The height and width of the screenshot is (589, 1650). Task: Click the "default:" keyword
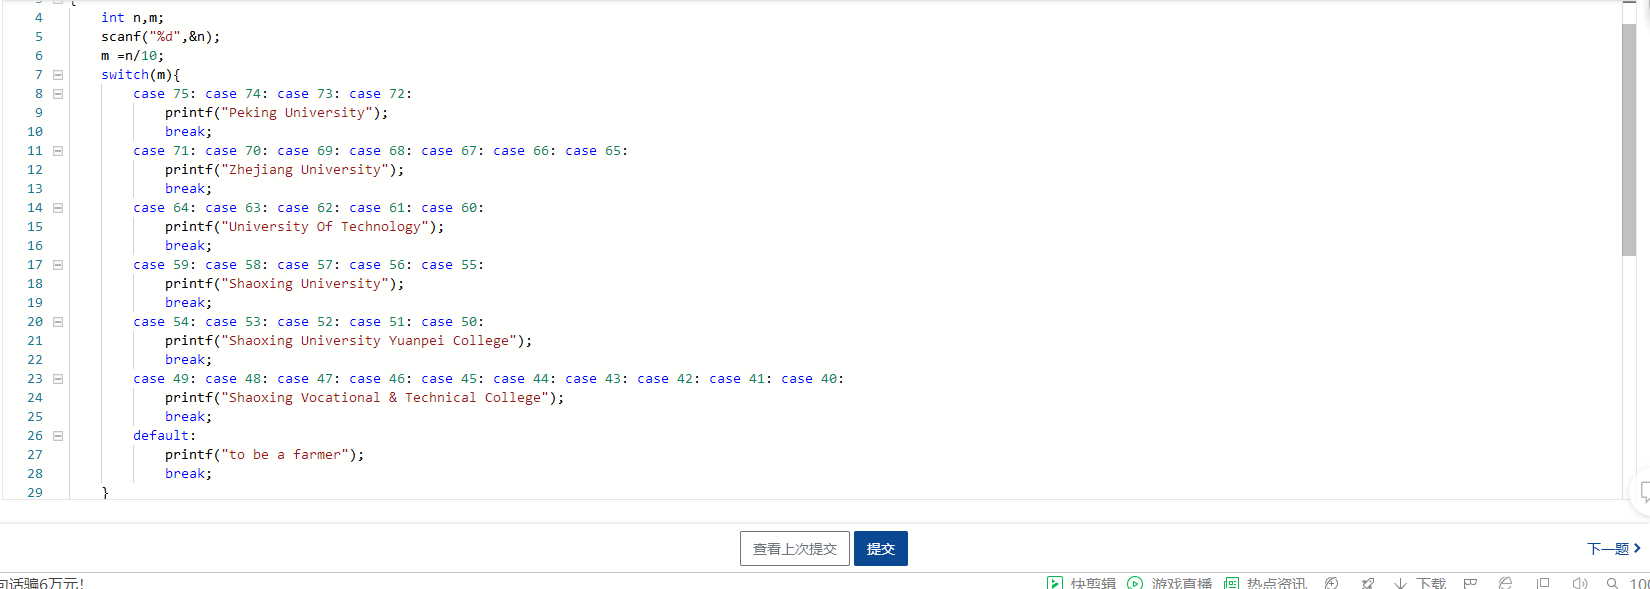click(x=165, y=436)
